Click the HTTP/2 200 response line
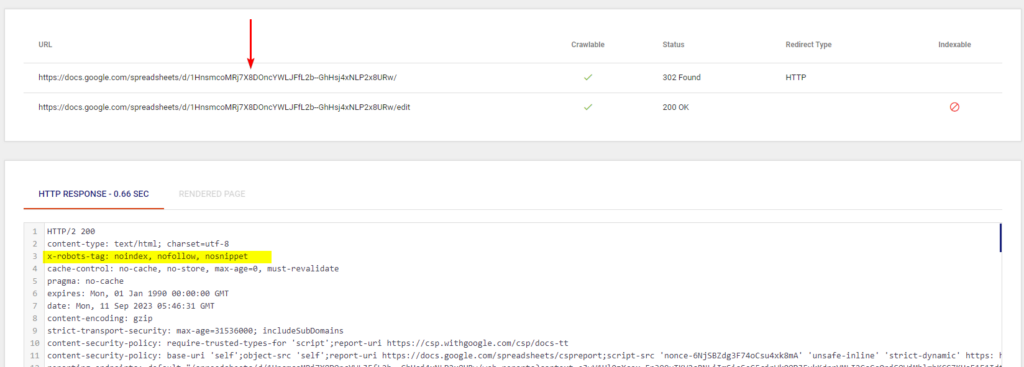Image resolution: width=1024 pixels, height=367 pixels. click(x=72, y=231)
